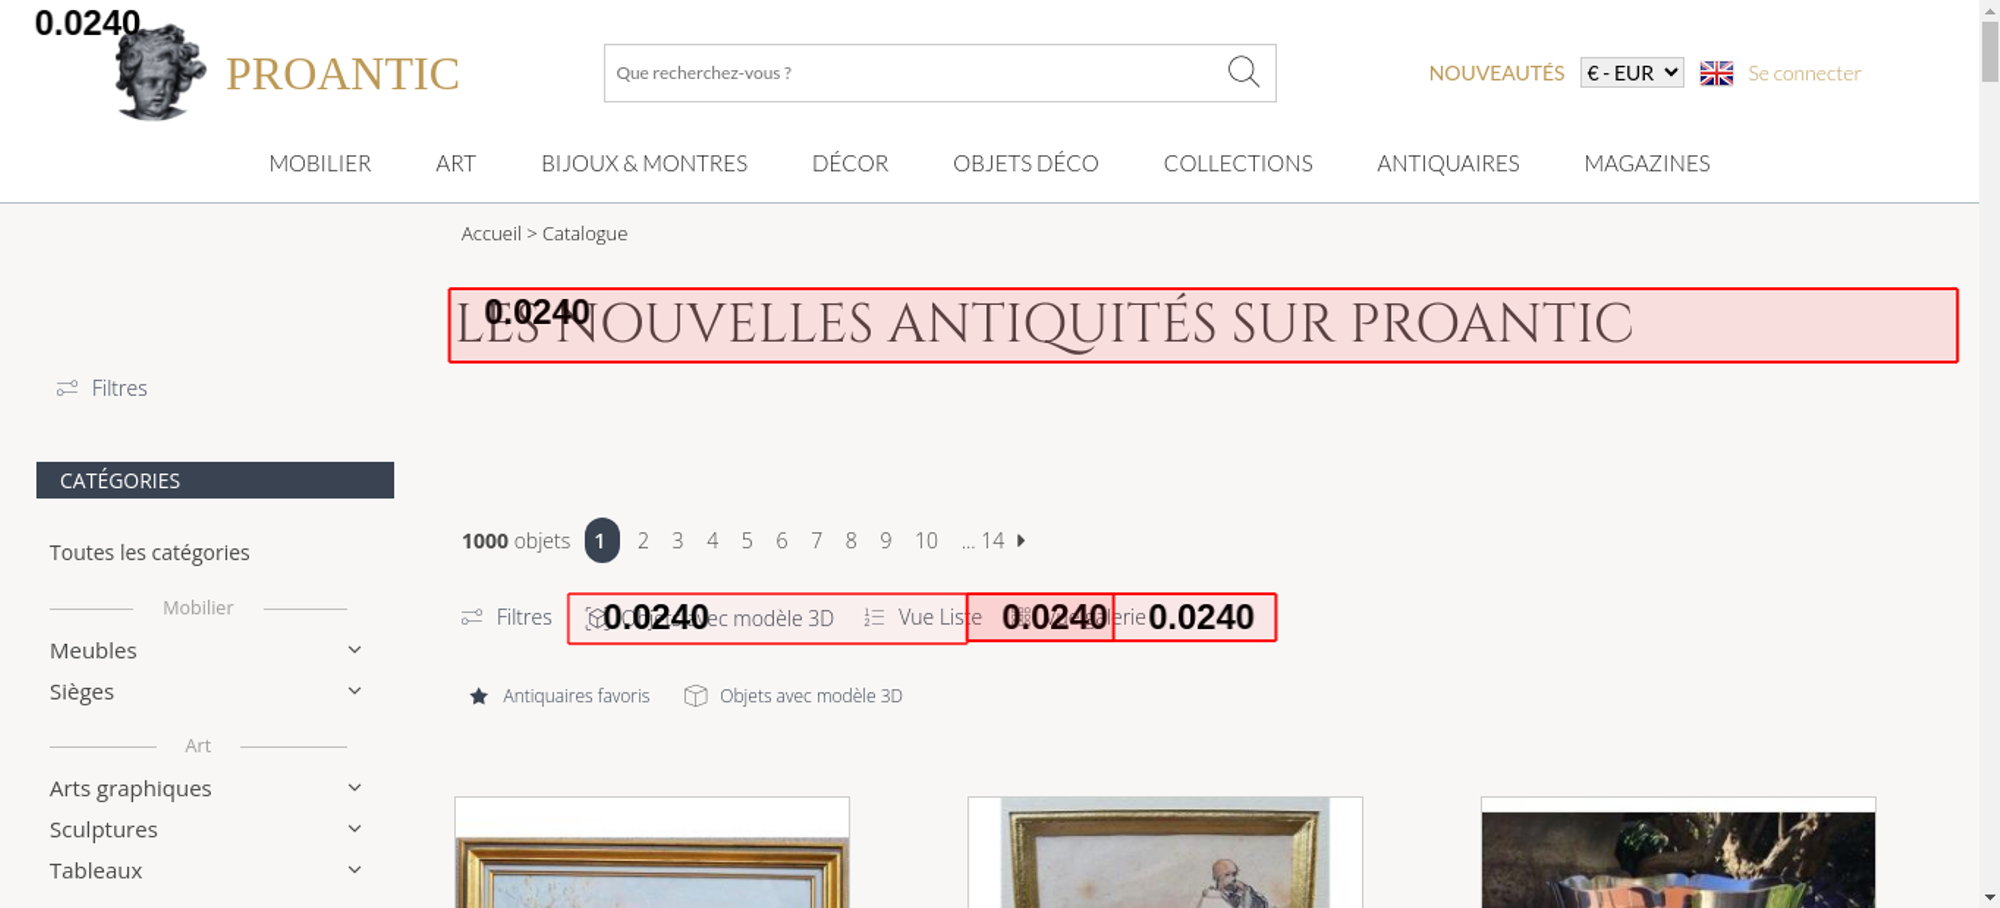Go to the next results page arrow
The image size is (2000, 908).
(1021, 541)
